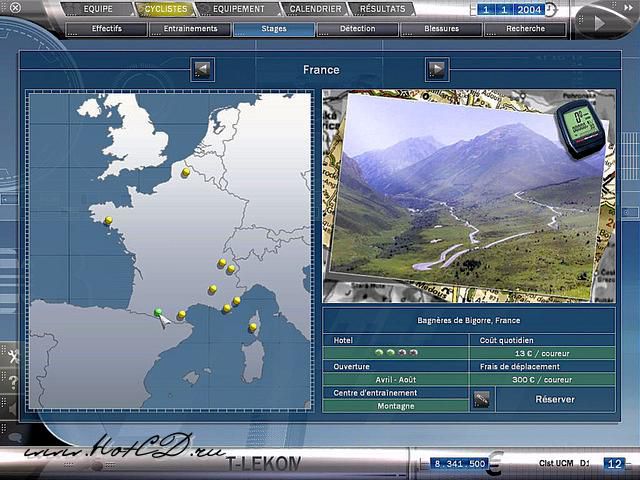Click the previous country arrow
The height and width of the screenshot is (480, 640).
pyautogui.click(x=203, y=69)
